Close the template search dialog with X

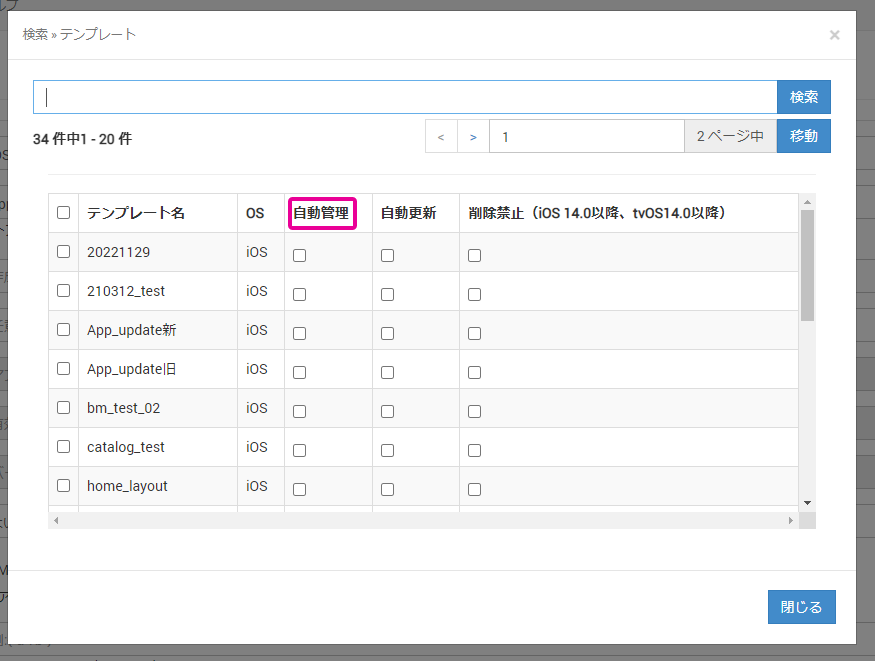point(834,35)
